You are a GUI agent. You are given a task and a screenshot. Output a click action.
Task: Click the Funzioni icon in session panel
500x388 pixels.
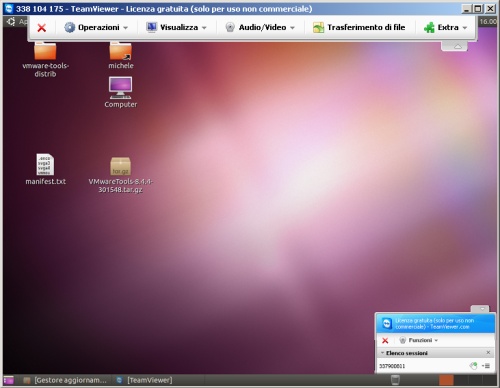point(403,340)
